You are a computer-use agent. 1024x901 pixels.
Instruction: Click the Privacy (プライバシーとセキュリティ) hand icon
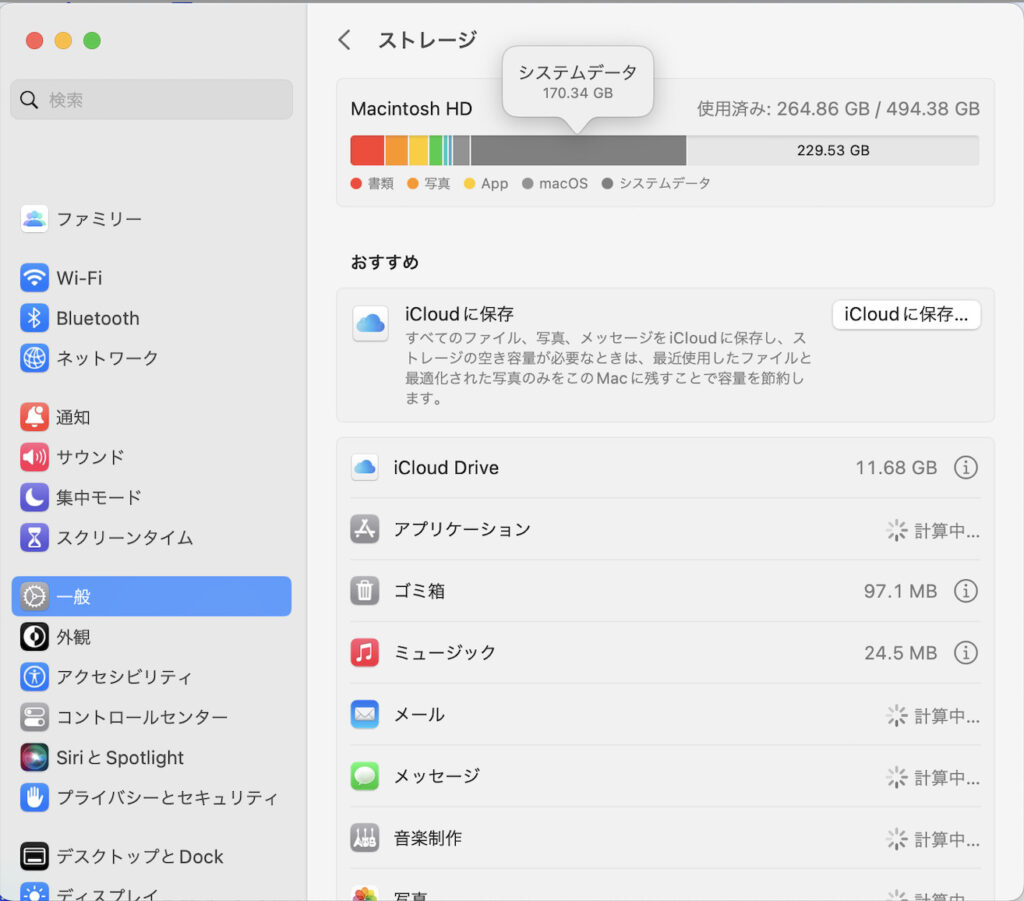pyautogui.click(x=34, y=797)
